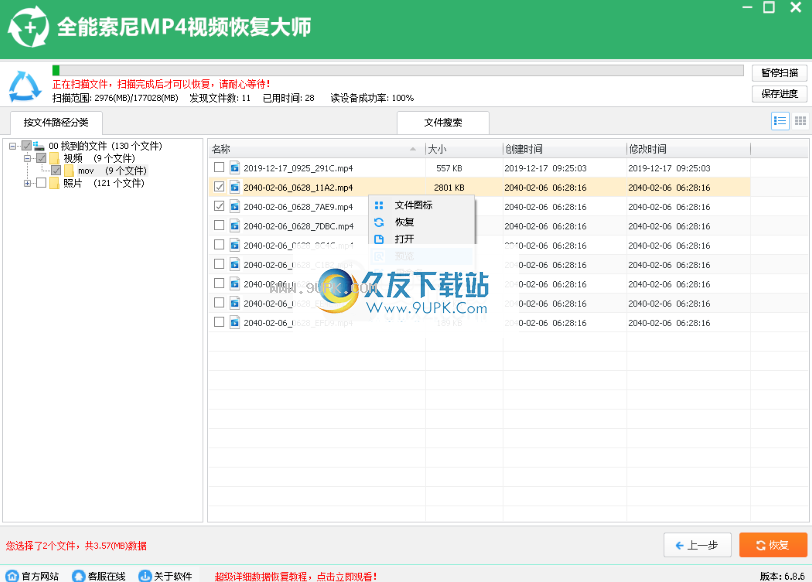
Task: Click filename 2040-02-06_0628_7DBC.mp4
Action: coord(298,226)
